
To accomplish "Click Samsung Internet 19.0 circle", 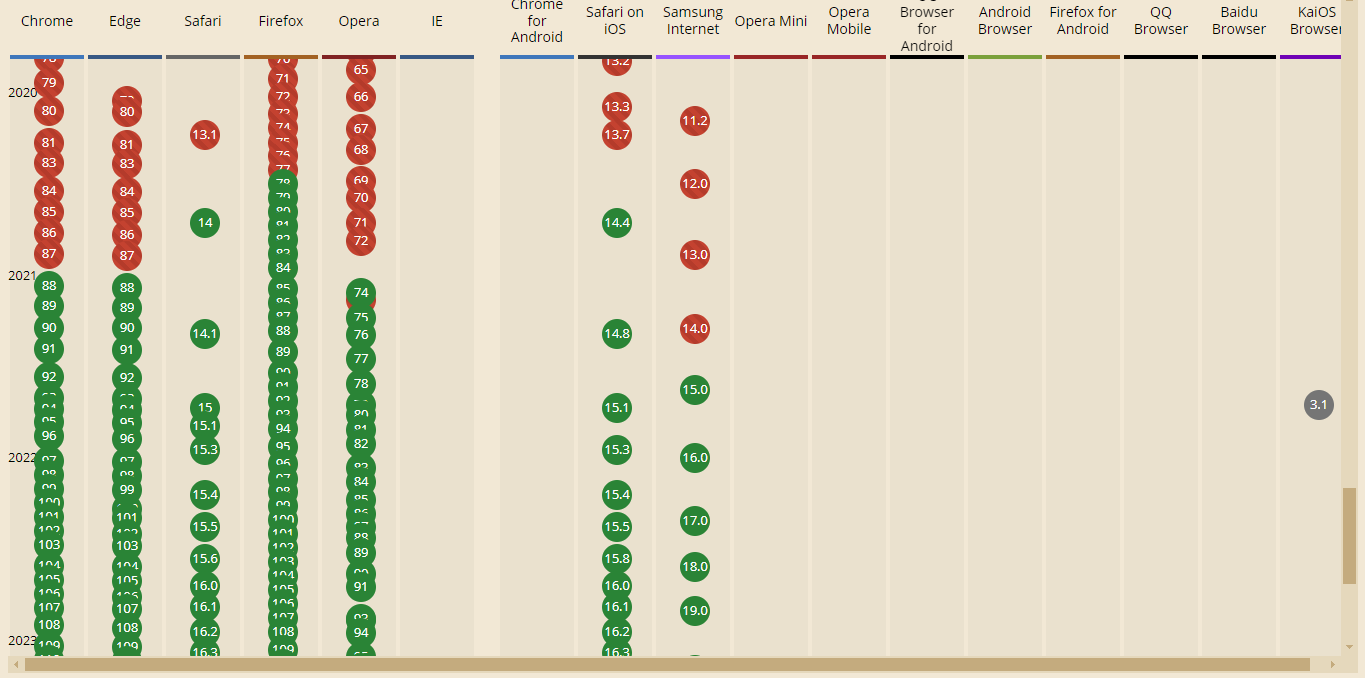I will coord(695,610).
